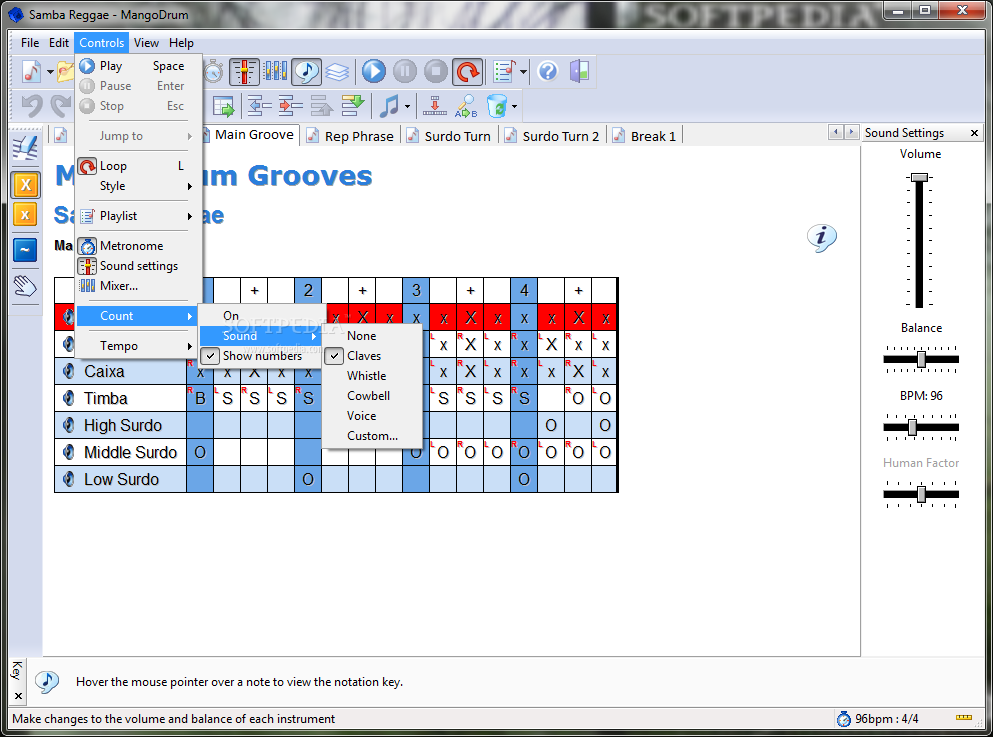Choose Metronome in the Controls menu
This screenshot has width=993, height=737.
pos(139,246)
